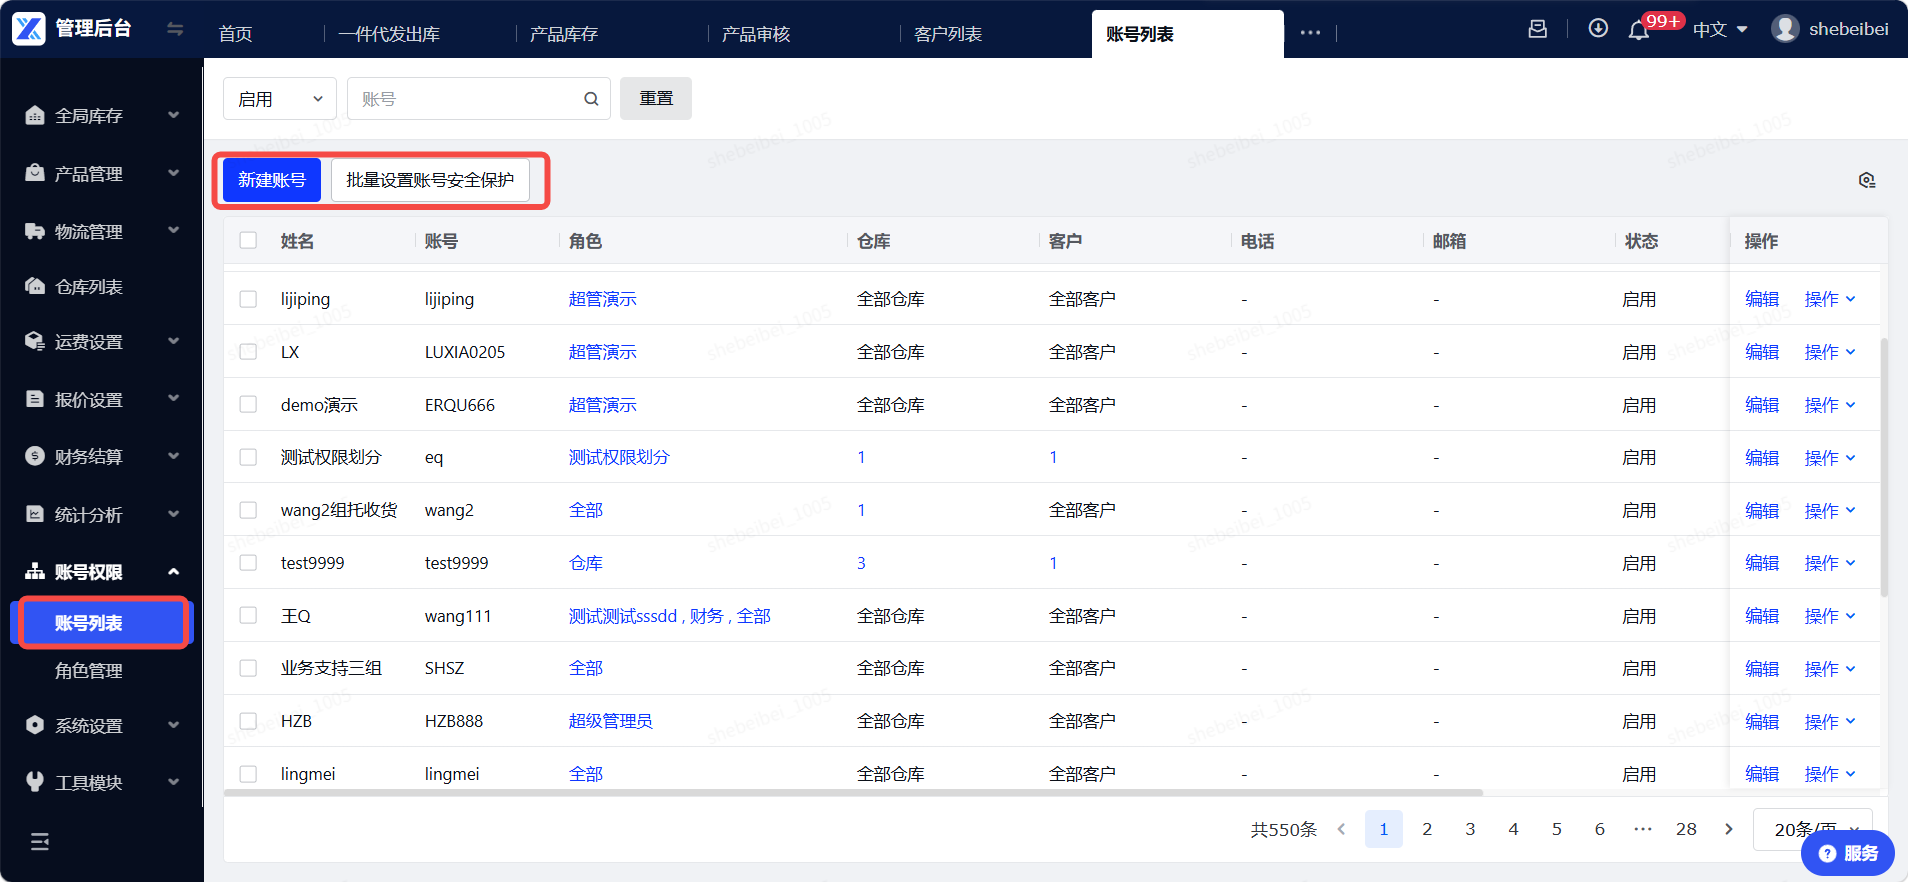1908x882 pixels.
Task: Open the 启用 status filter dropdown
Action: click(280, 99)
